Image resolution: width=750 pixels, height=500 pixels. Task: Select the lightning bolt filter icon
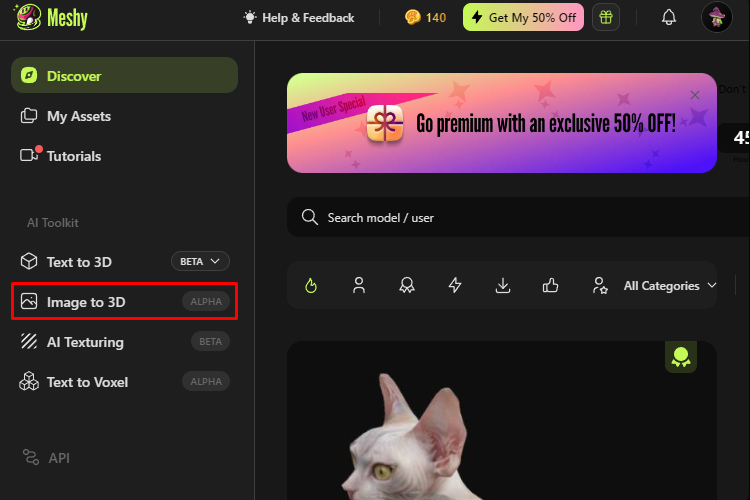pos(455,286)
